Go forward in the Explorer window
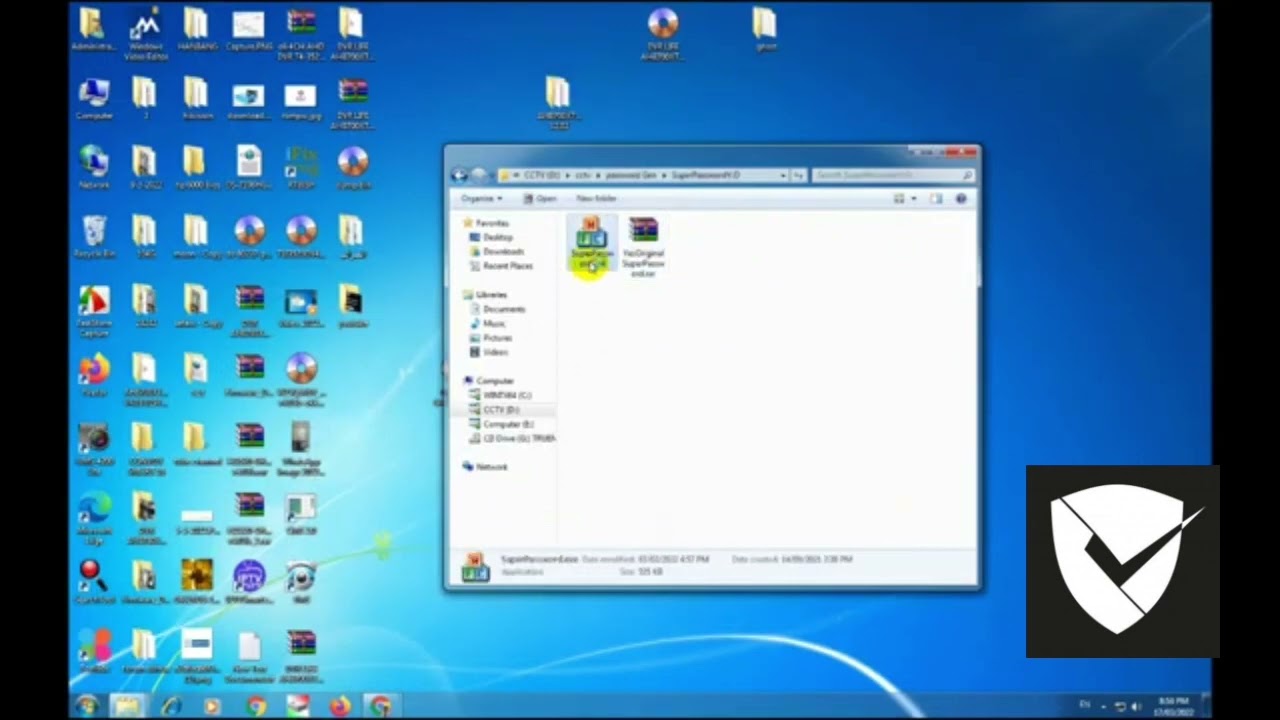 479,175
